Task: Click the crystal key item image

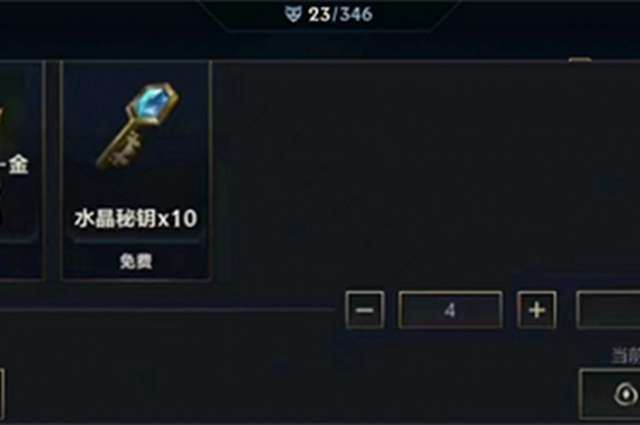Action: click(x=138, y=127)
